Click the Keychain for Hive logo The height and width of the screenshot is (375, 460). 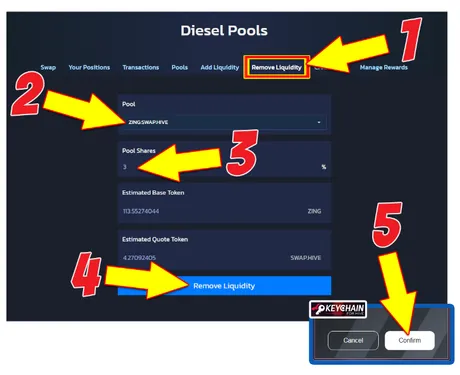(x=338, y=309)
